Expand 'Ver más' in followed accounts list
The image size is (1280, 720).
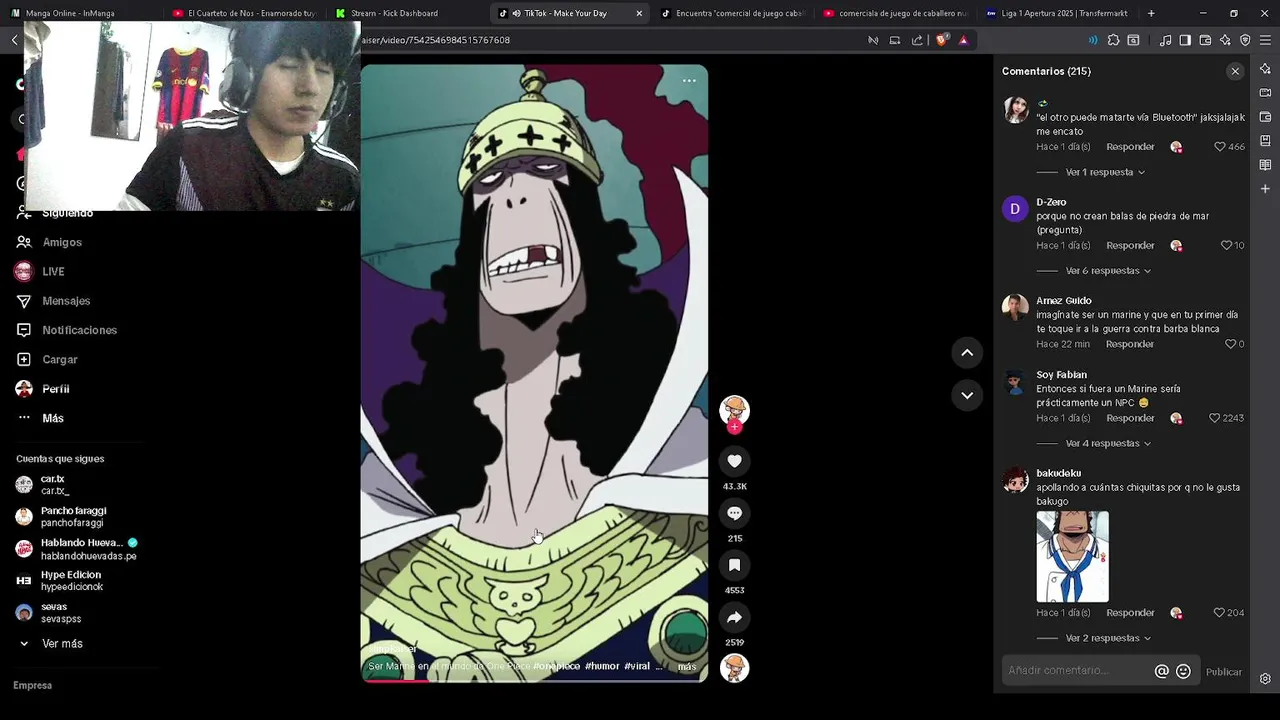pyautogui.click(x=62, y=644)
